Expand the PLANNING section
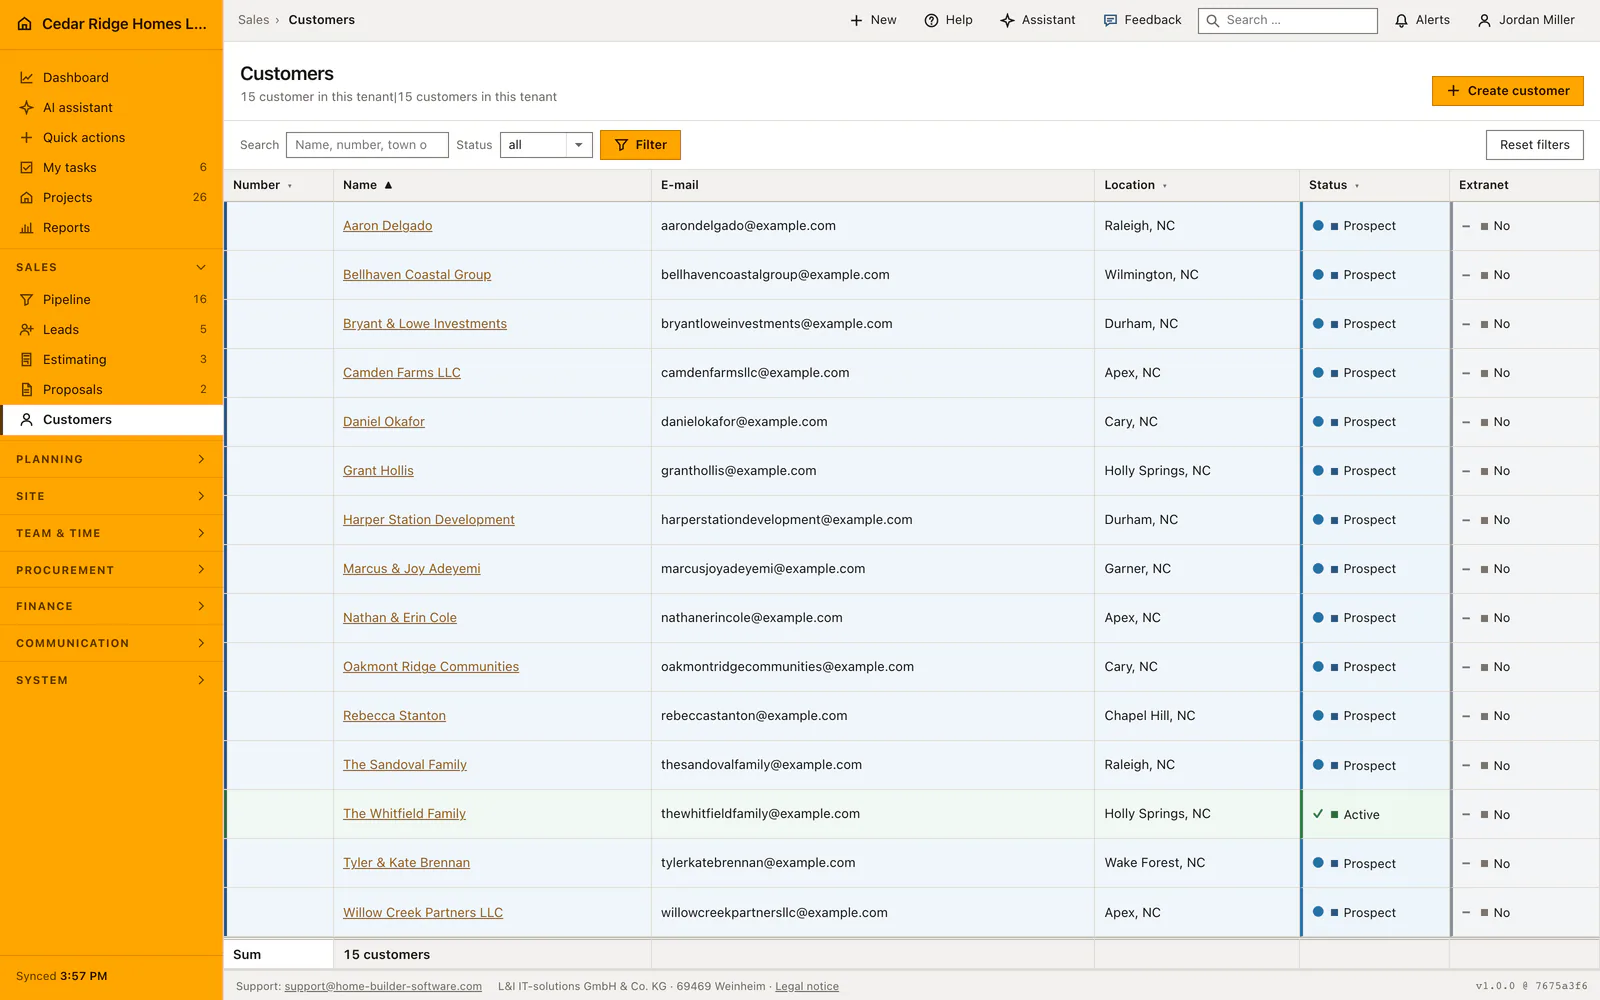This screenshot has height=1000, width=1600. coord(111,459)
